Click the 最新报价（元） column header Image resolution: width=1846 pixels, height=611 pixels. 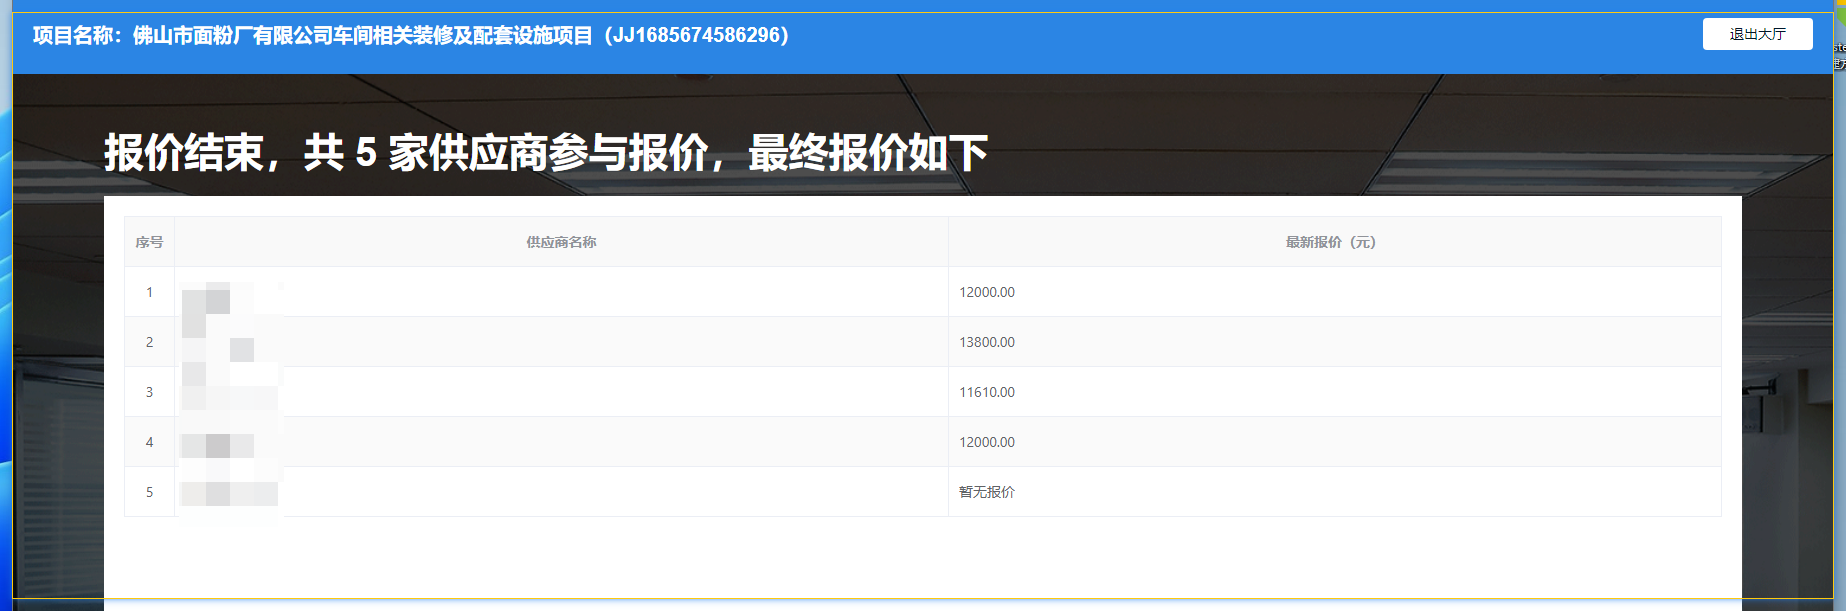(1330, 242)
